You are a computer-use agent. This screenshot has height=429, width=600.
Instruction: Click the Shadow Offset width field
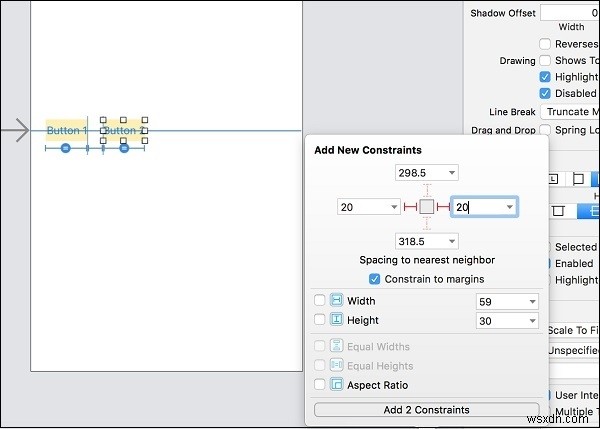(x=566, y=12)
